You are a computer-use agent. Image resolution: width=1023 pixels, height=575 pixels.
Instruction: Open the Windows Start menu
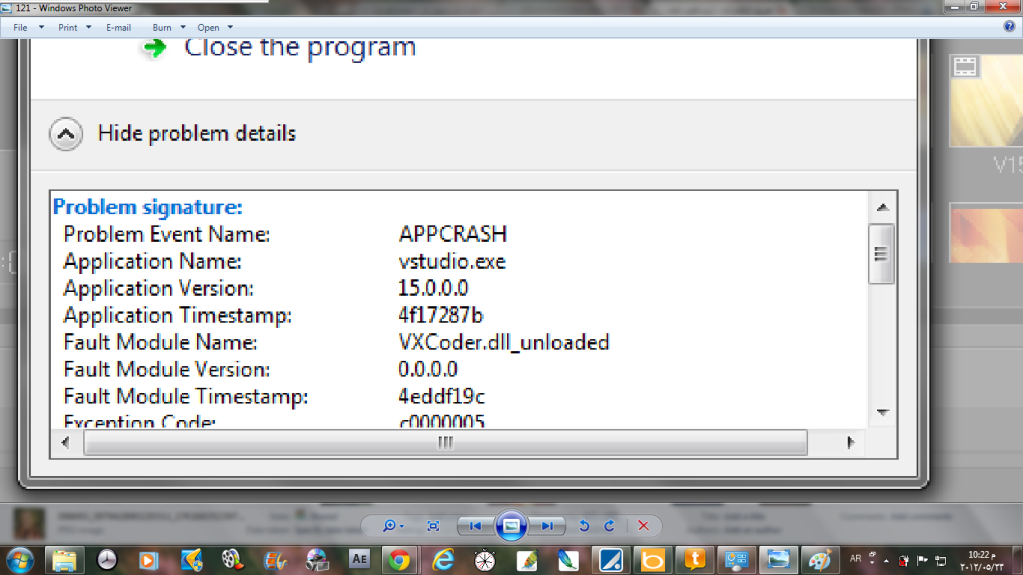click(20, 561)
